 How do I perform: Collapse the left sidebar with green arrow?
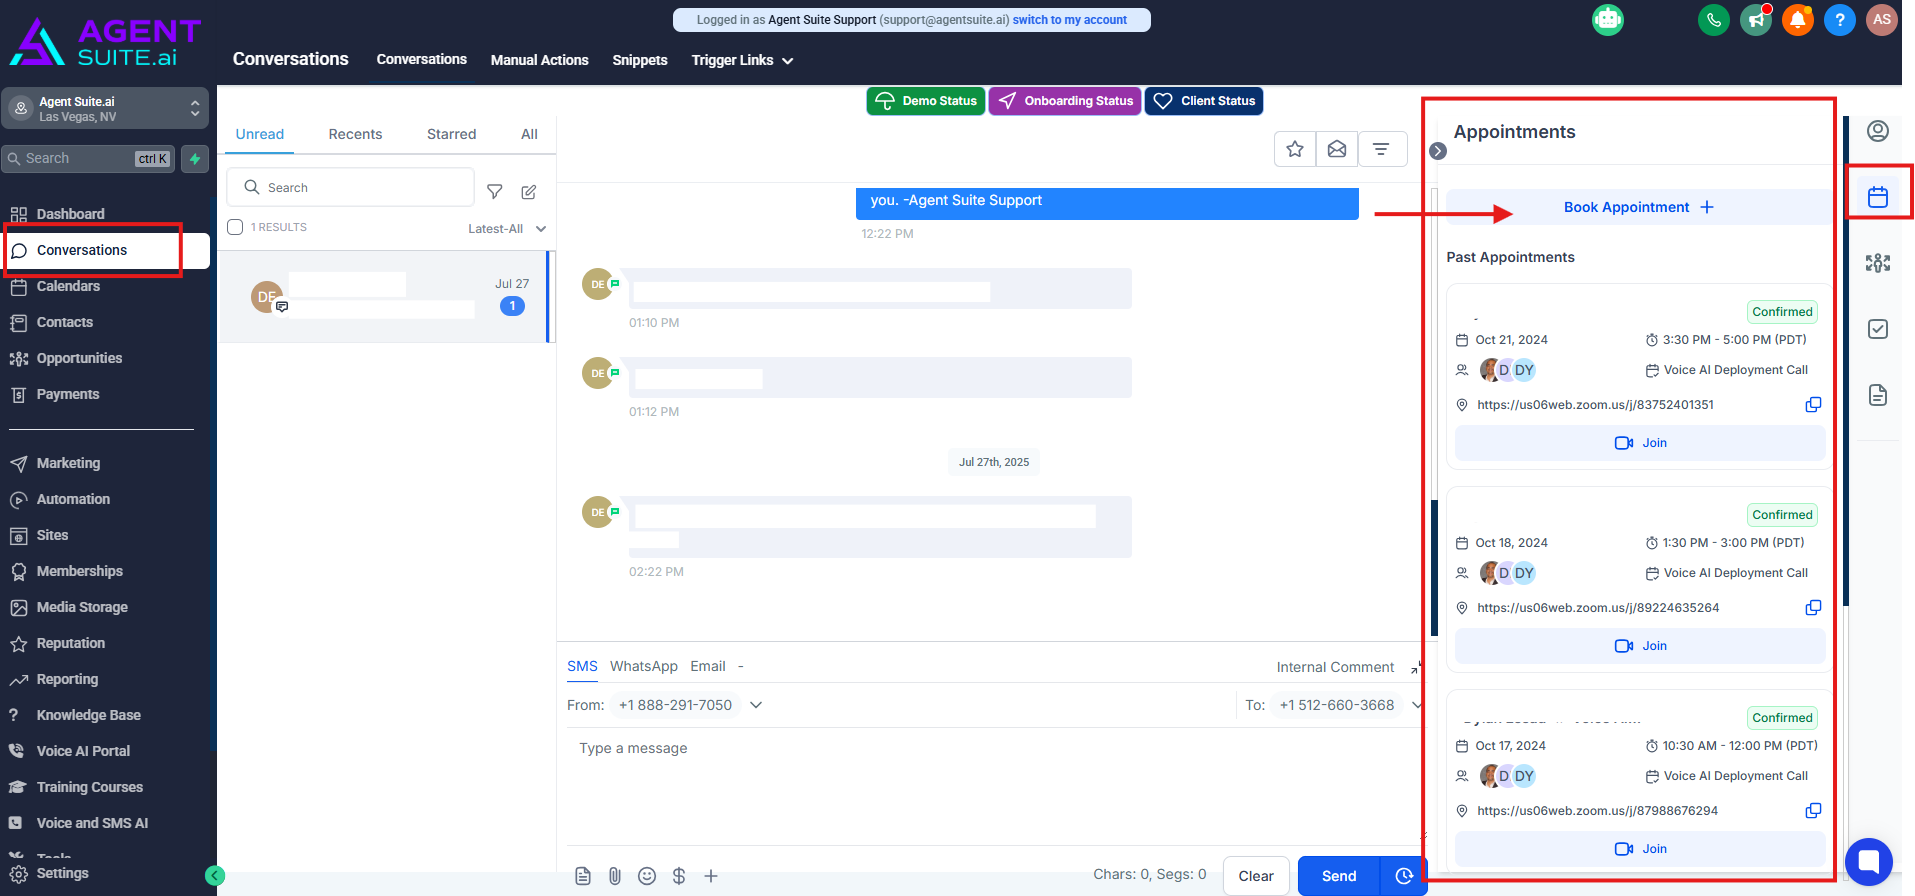215,876
